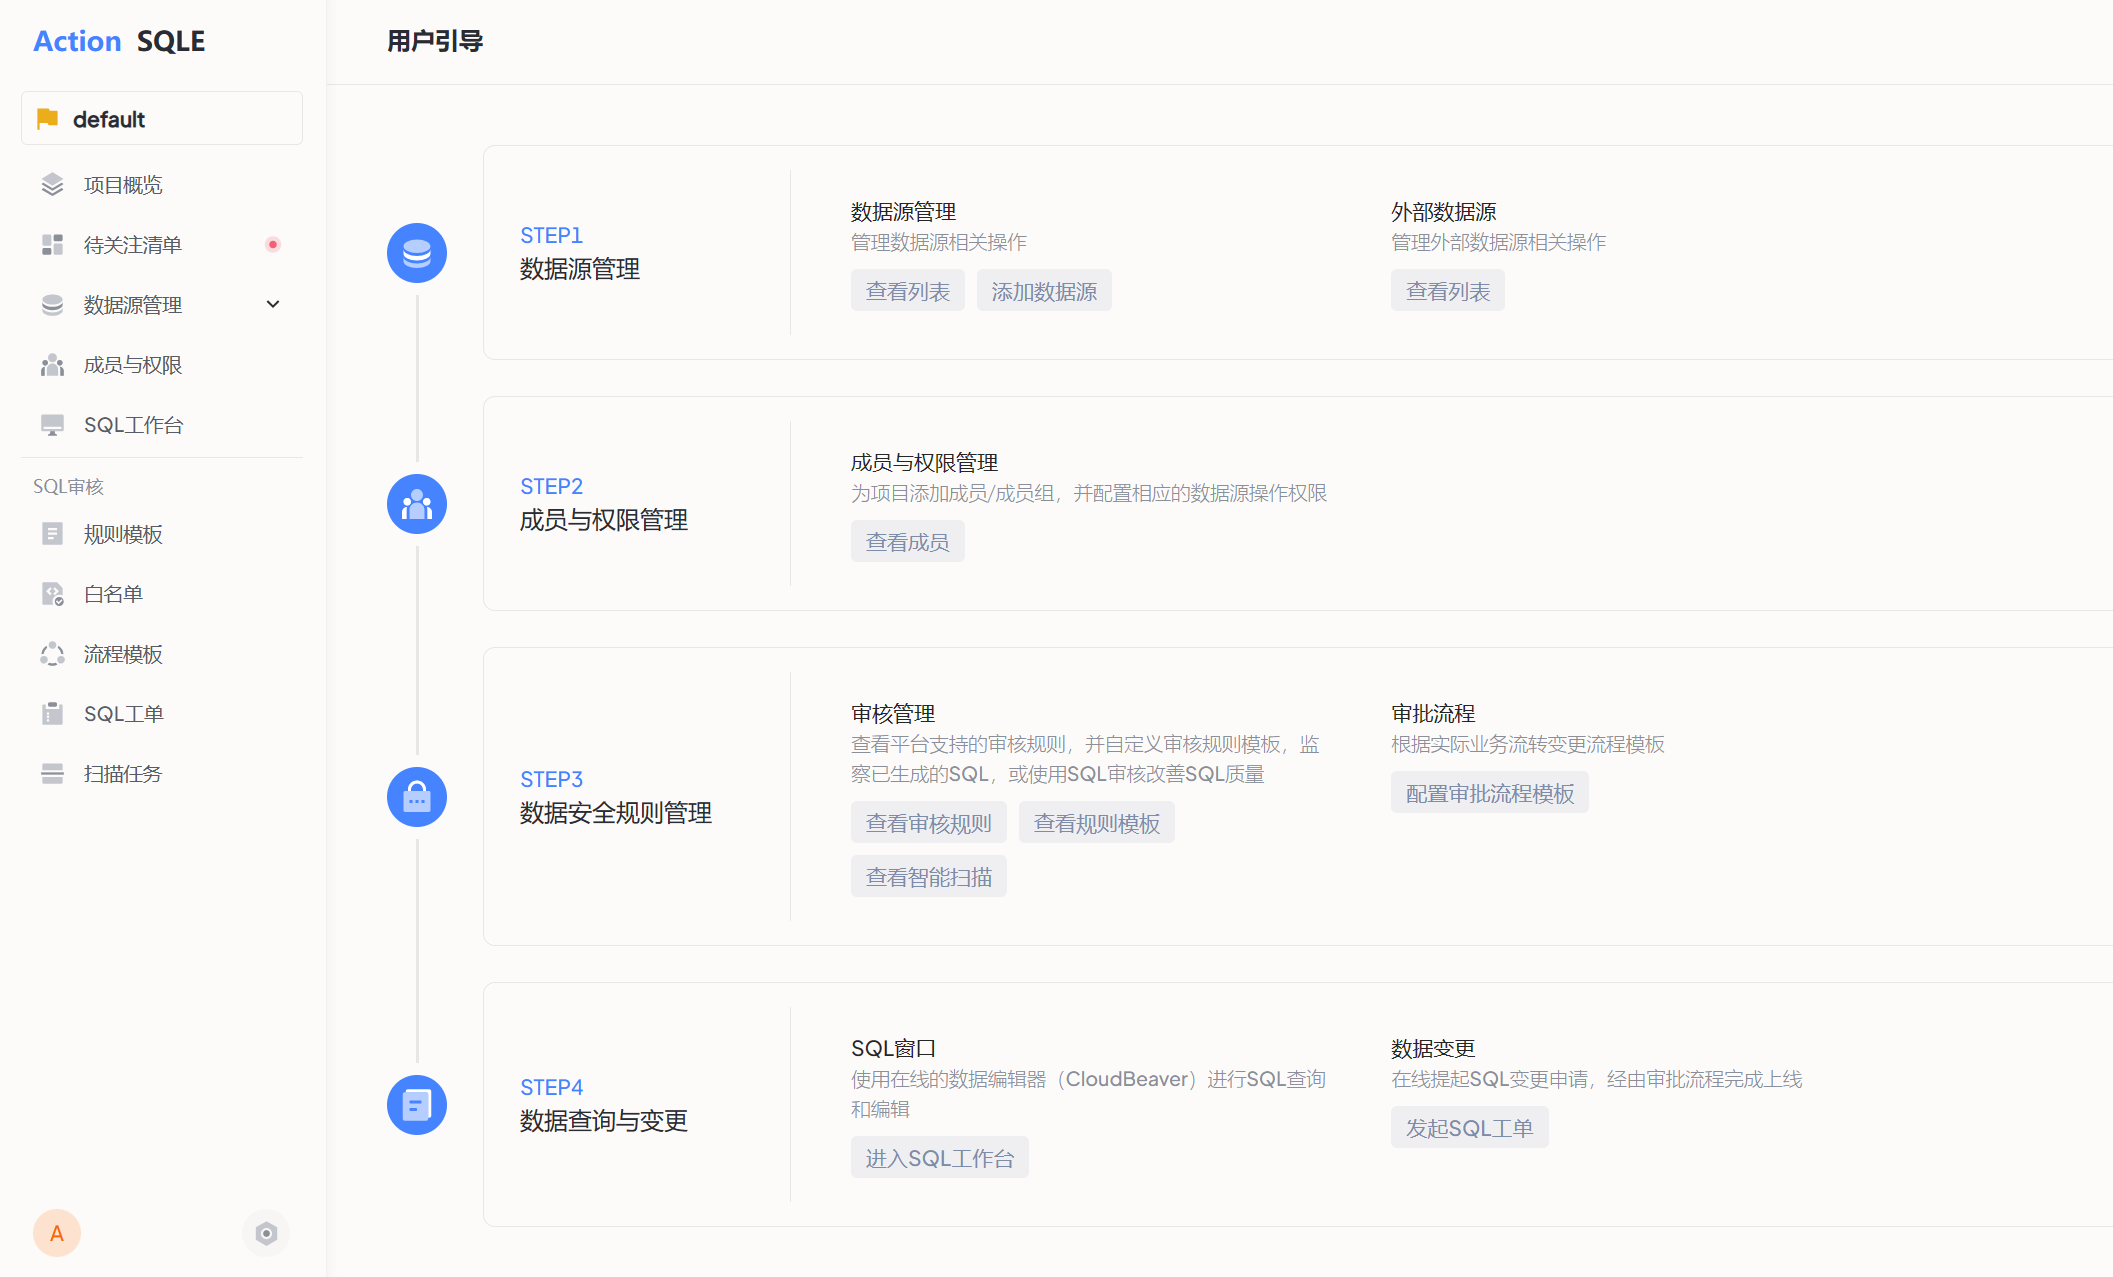Expand the 数据源管理 sidebar chevron
Screen dimensions: 2113x1277
pos(273,305)
